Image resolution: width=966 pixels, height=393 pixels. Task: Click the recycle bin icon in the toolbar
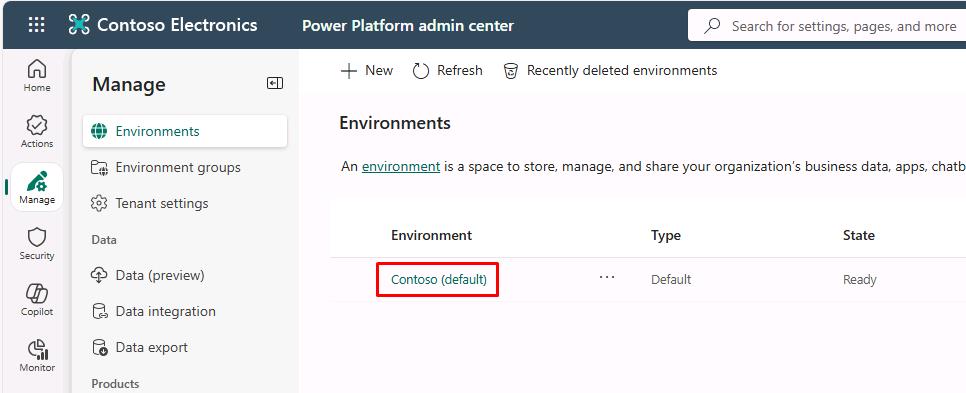[x=511, y=71]
